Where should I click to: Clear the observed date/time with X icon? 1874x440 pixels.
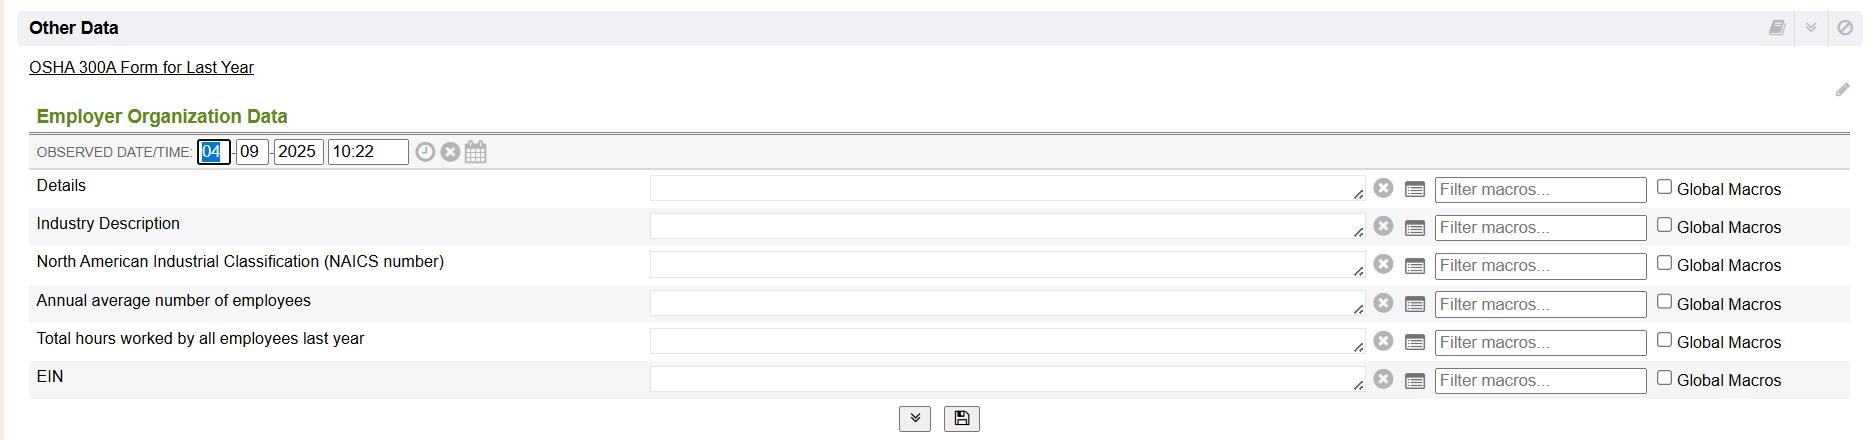click(450, 152)
